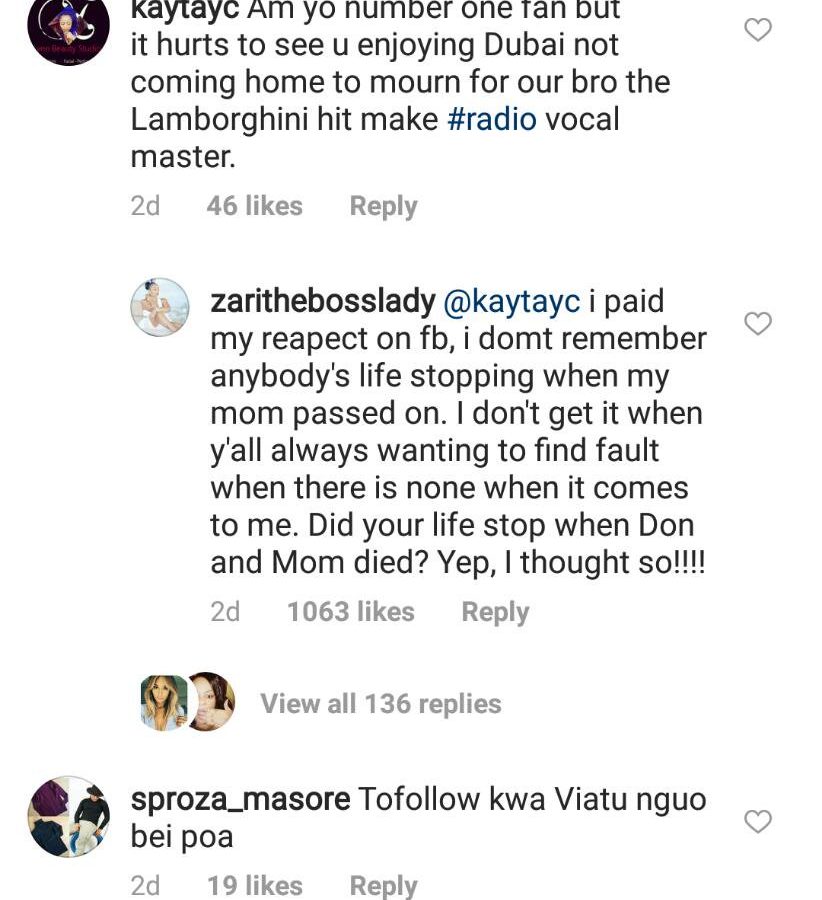The width and height of the screenshot is (822, 900).
Task: Expand View all 136 replies
Action: 380,704
